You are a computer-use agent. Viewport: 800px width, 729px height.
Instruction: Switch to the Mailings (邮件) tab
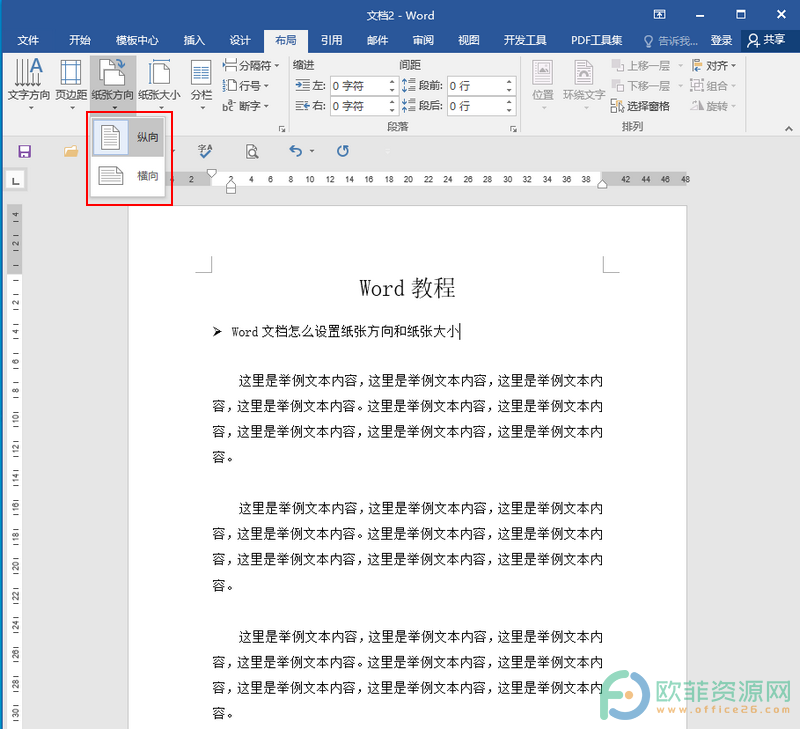point(378,40)
